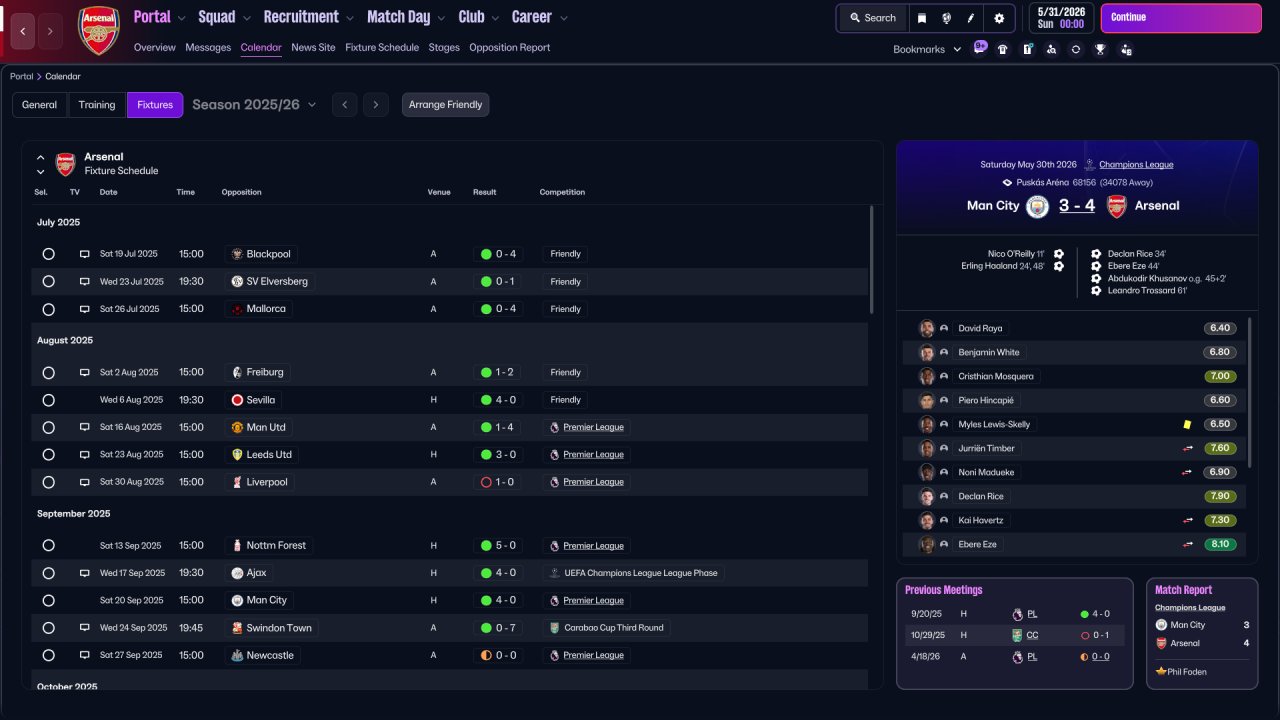Open the News Site tab

313,47
